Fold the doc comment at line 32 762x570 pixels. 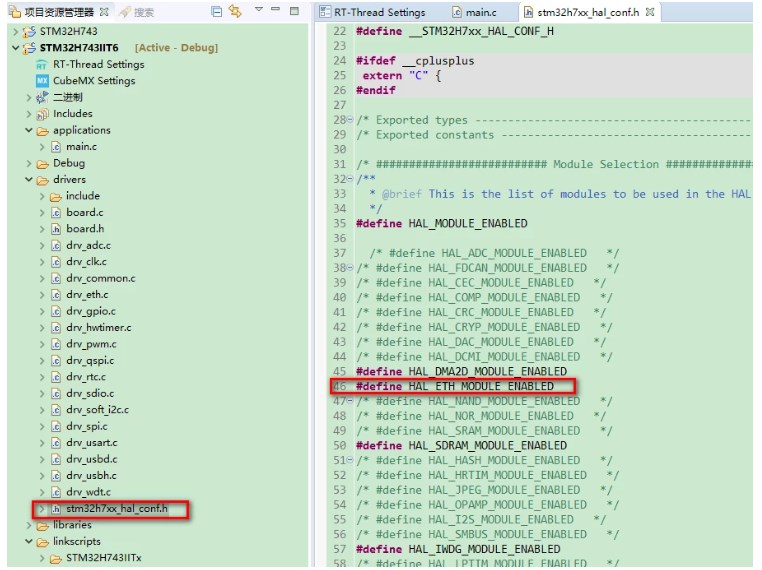350,179
